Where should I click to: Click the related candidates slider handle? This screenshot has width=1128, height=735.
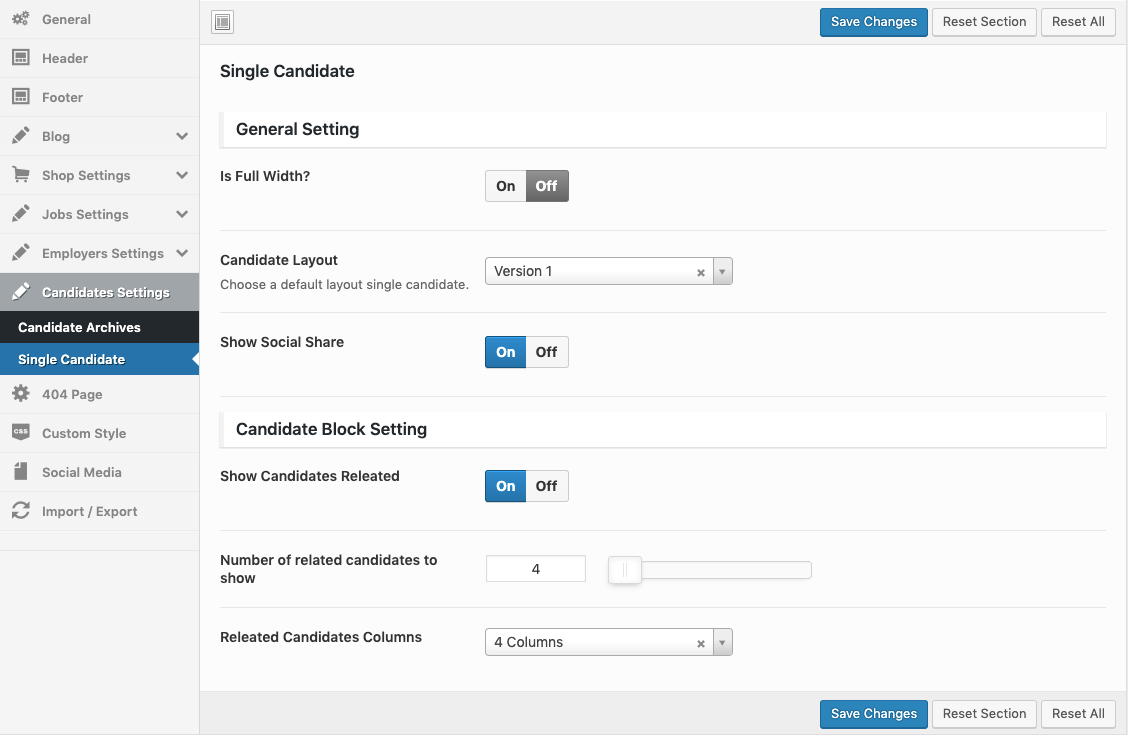pos(625,570)
